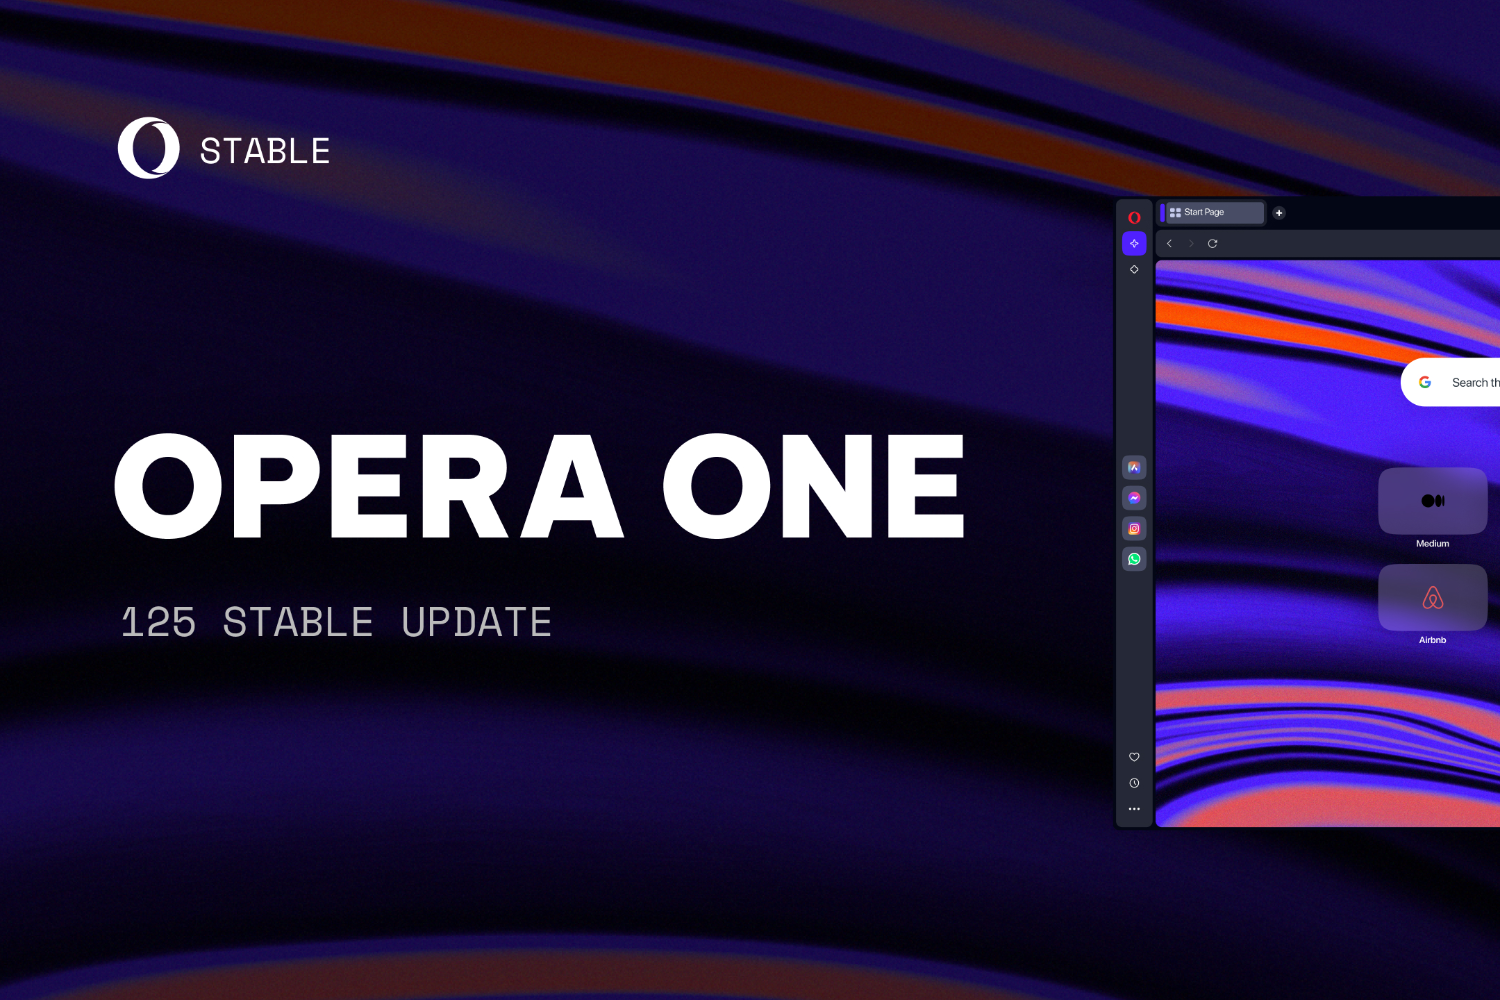This screenshot has height=1000, width=1500.
Task: Click the Opera logo beside STABLE
Action: [x=149, y=149]
